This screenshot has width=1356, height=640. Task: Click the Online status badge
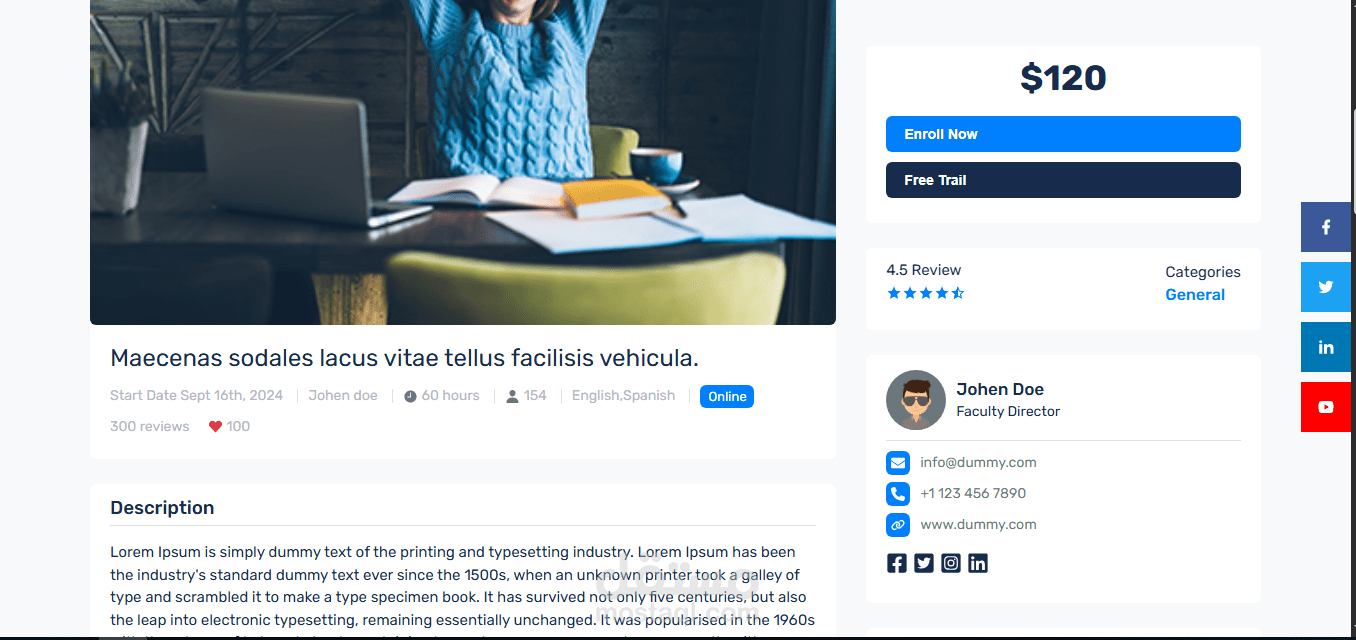pyautogui.click(x=727, y=397)
